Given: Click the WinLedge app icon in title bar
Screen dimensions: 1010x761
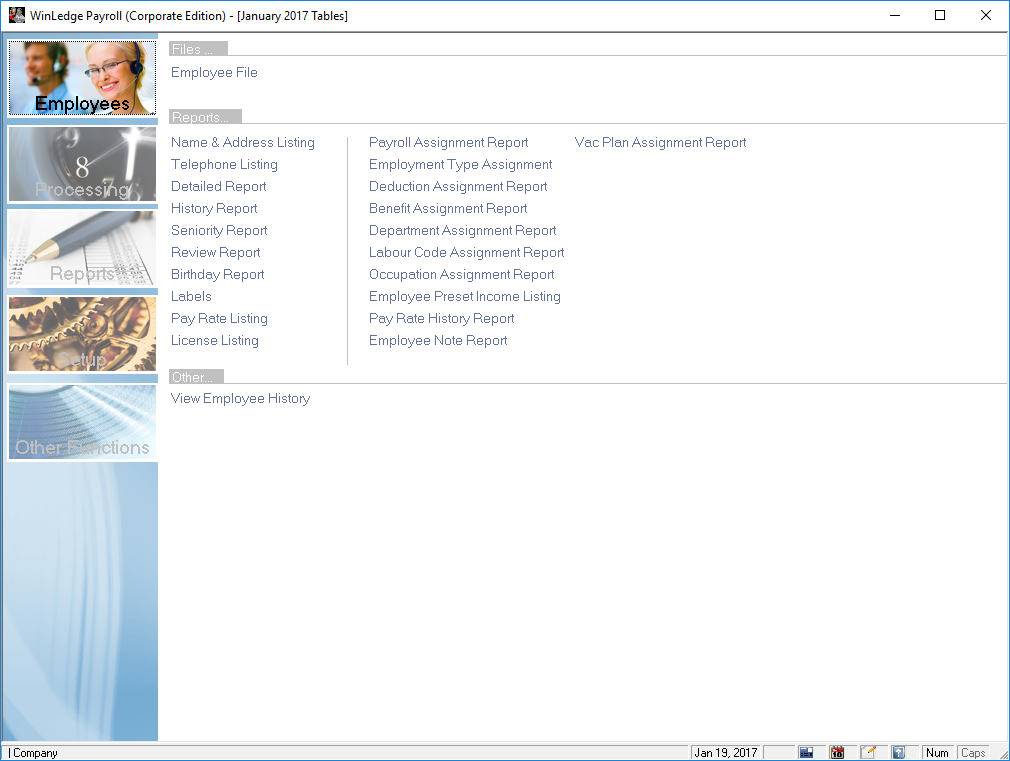Looking at the screenshot, I should 16,16.
